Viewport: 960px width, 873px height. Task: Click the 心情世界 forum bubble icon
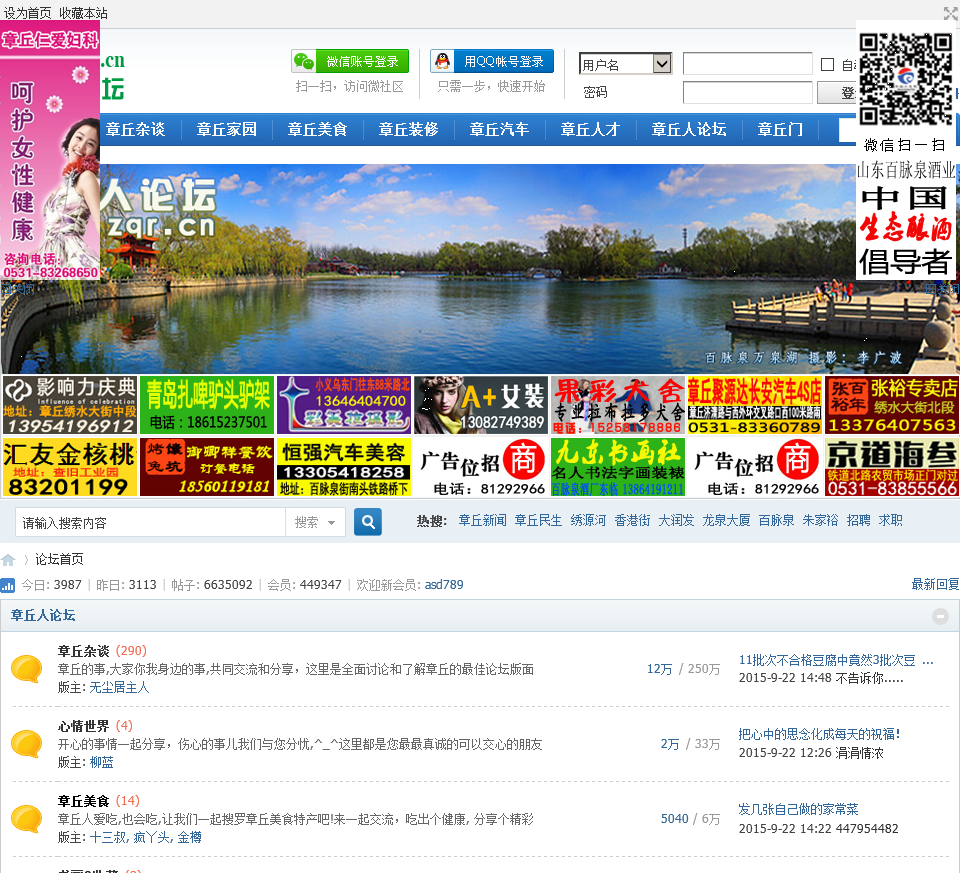[26, 743]
